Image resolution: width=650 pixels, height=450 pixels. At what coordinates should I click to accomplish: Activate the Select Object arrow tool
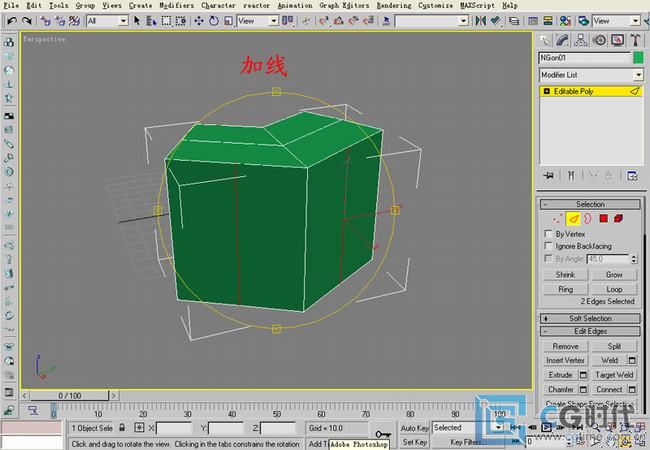(137, 21)
